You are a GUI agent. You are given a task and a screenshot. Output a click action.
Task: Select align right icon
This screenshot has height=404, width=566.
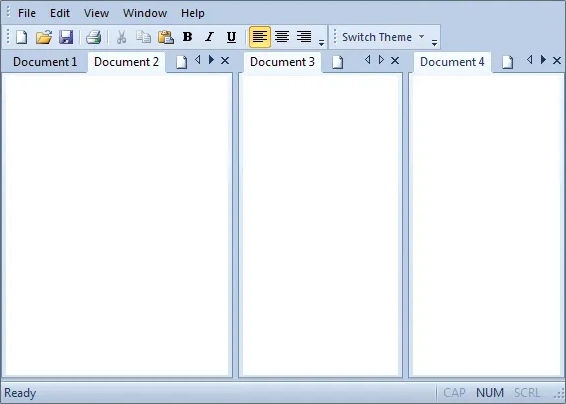click(x=304, y=37)
